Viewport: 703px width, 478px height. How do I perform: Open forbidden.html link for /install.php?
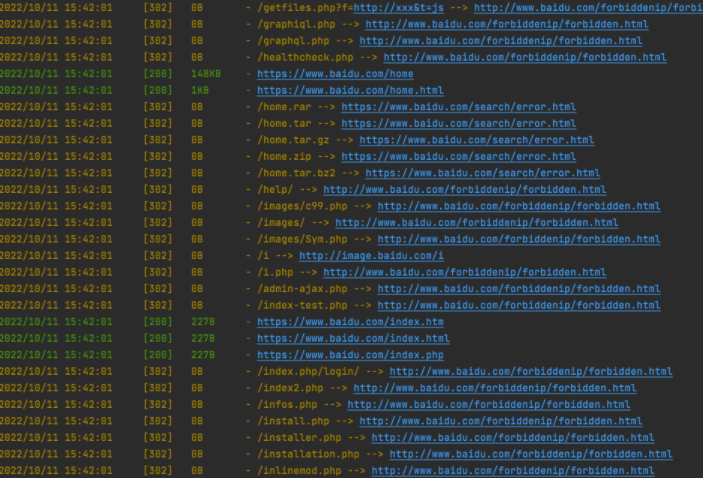pos(501,421)
